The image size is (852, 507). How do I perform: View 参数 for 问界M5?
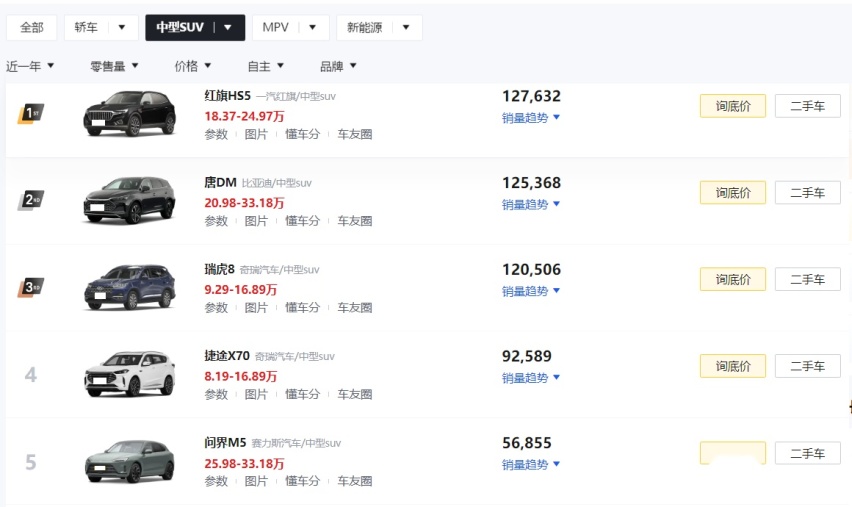216,481
